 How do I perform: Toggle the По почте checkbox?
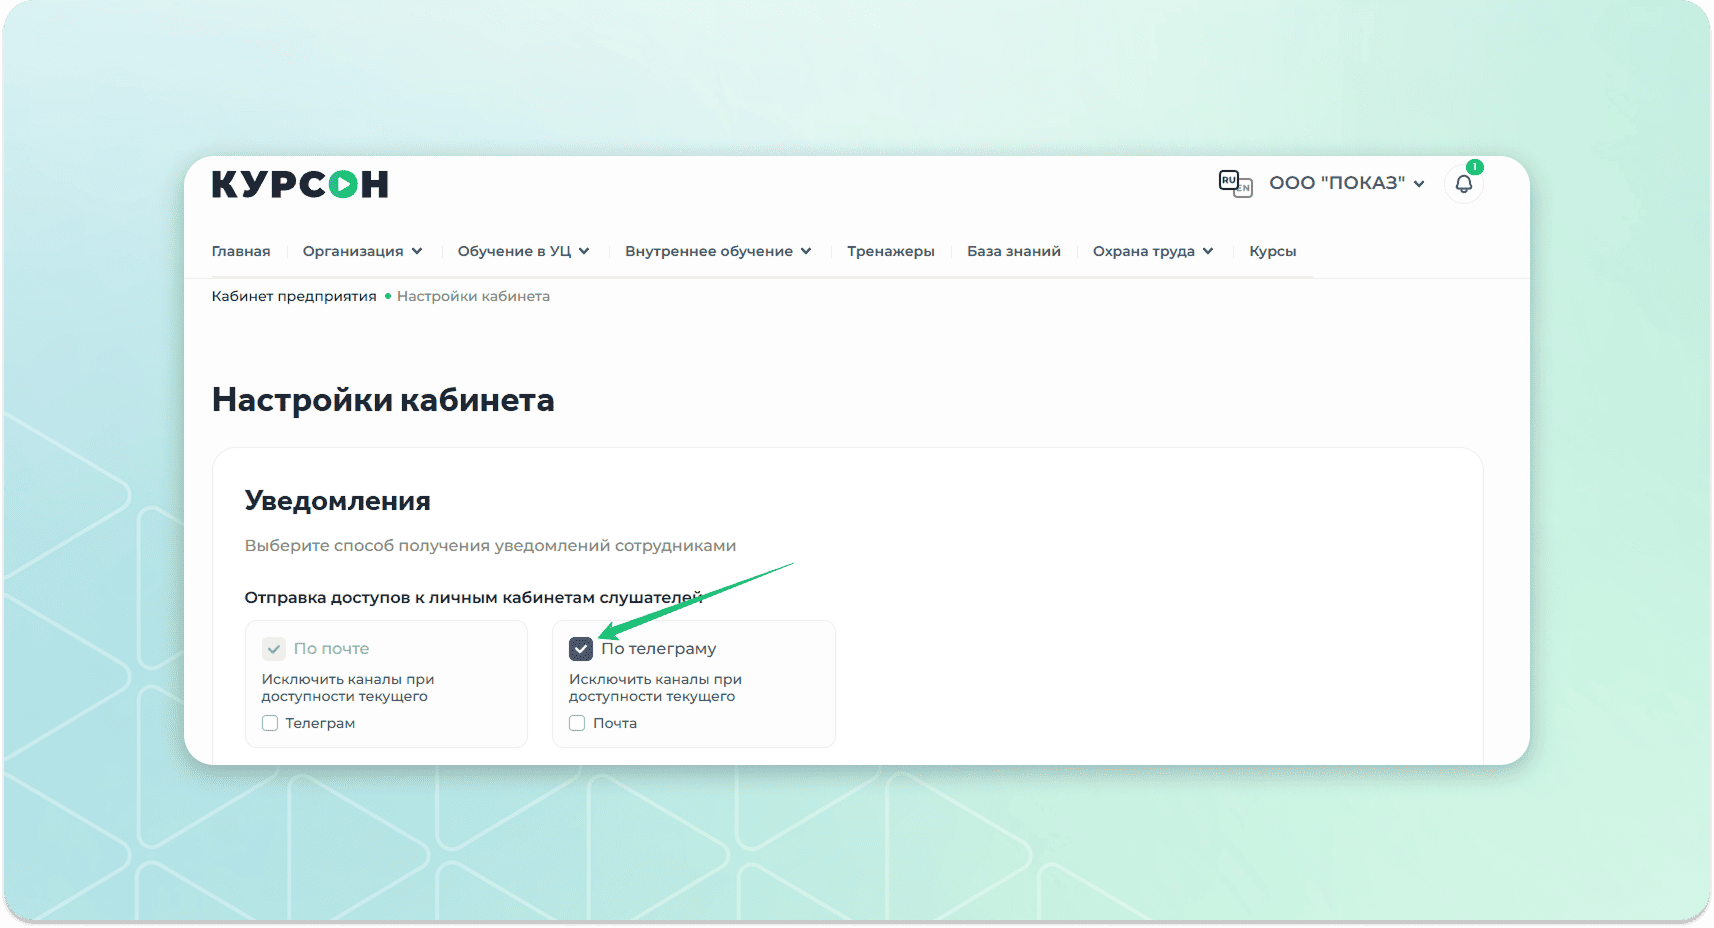274,649
